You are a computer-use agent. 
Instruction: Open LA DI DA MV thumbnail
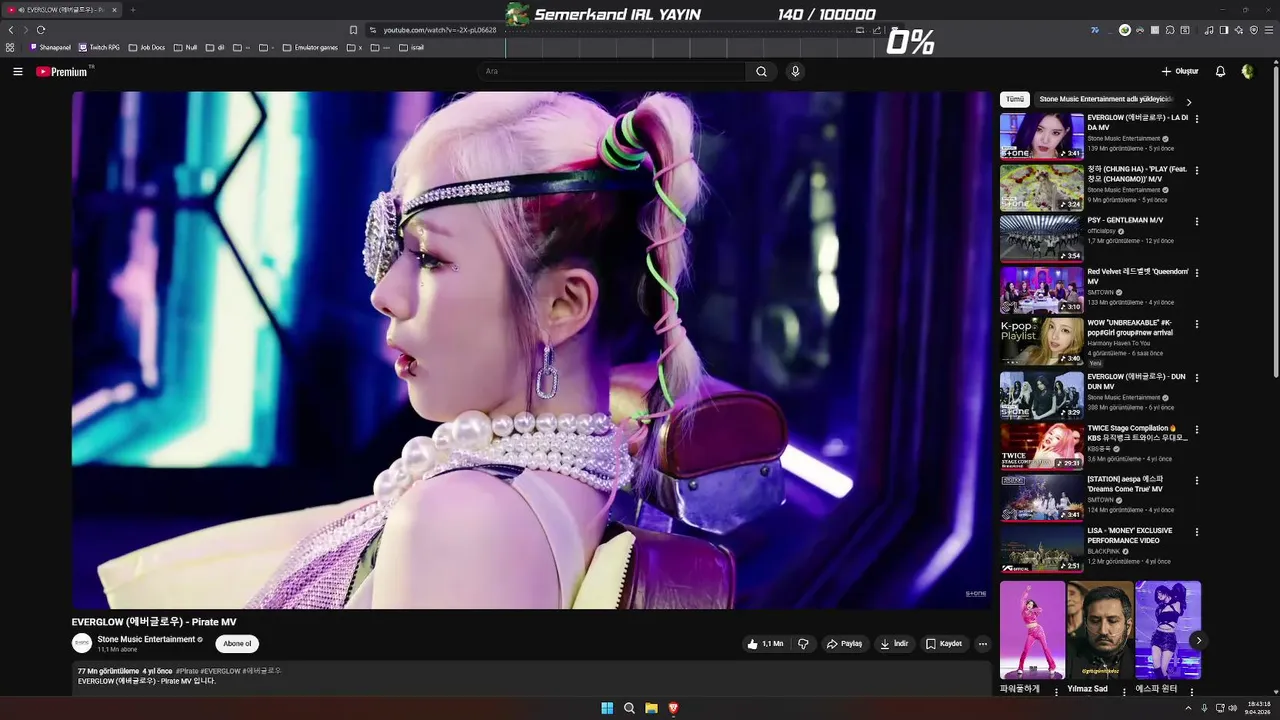click(1042, 136)
